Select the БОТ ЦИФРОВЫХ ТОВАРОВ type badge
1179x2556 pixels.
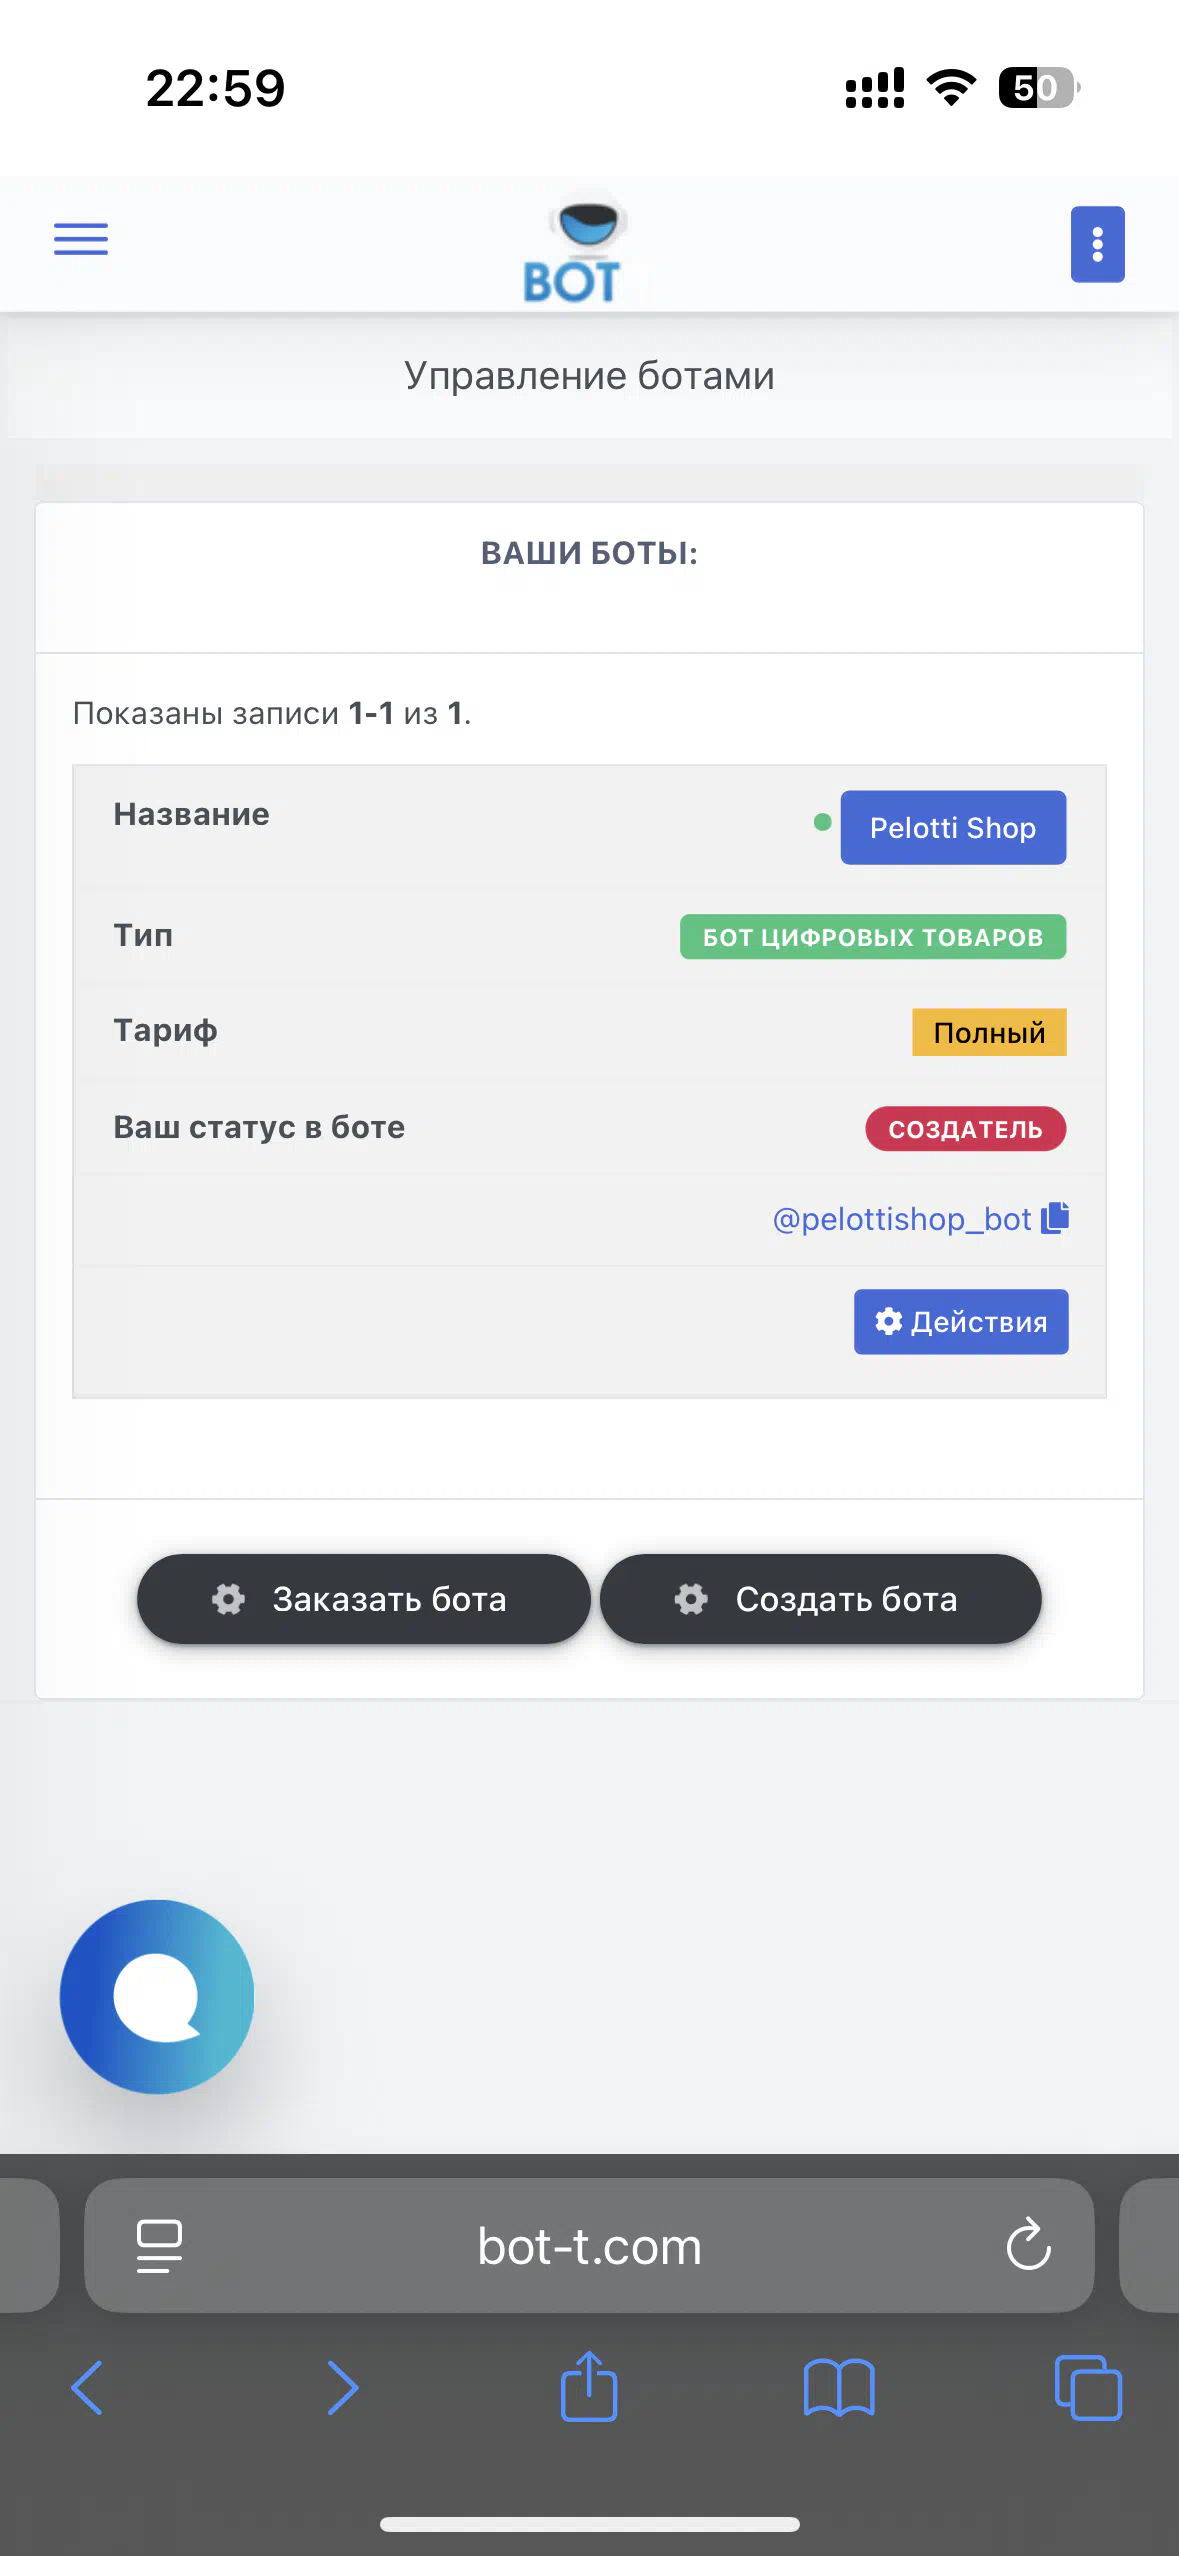point(873,937)
